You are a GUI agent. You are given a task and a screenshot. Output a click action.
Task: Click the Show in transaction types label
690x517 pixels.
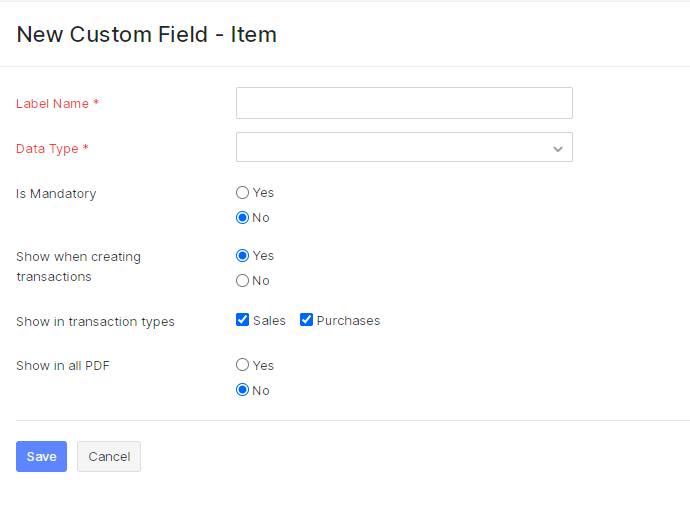click(95, 322)
